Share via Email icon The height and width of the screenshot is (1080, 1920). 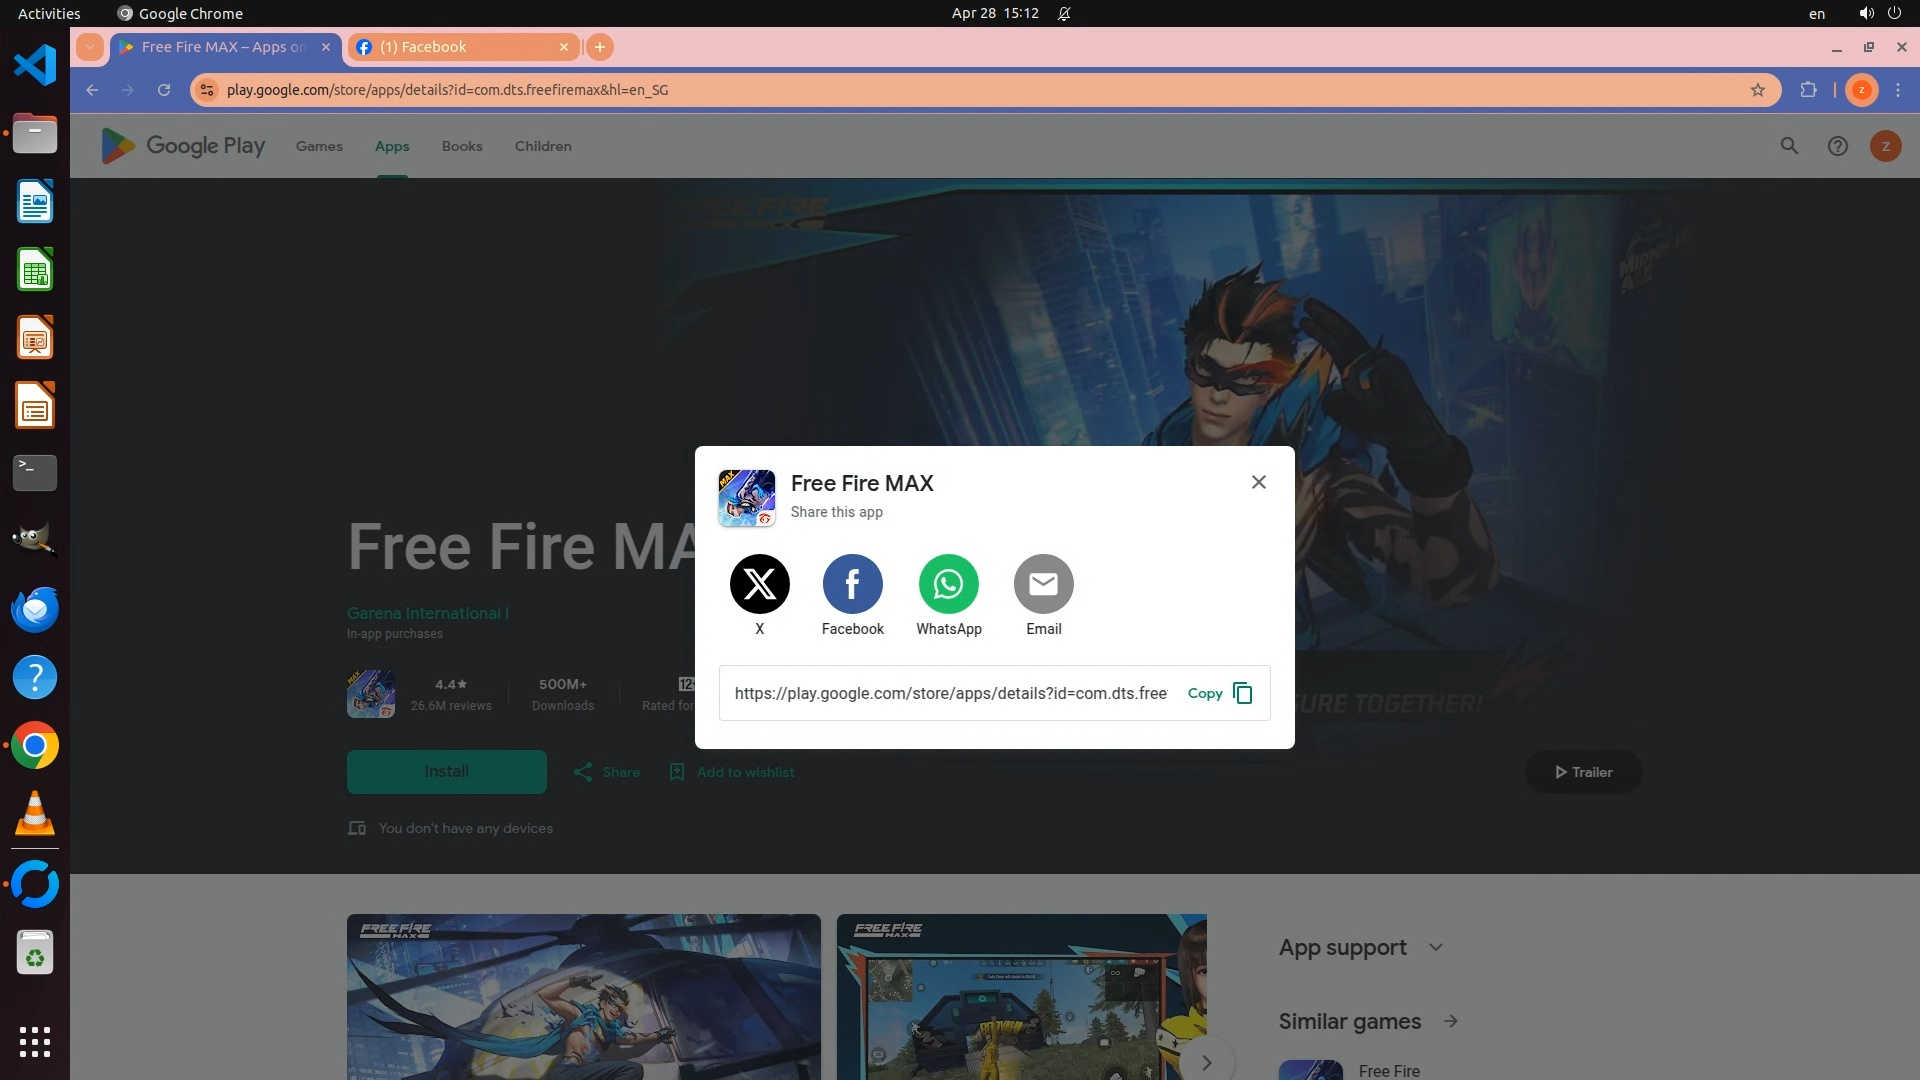1043,584
